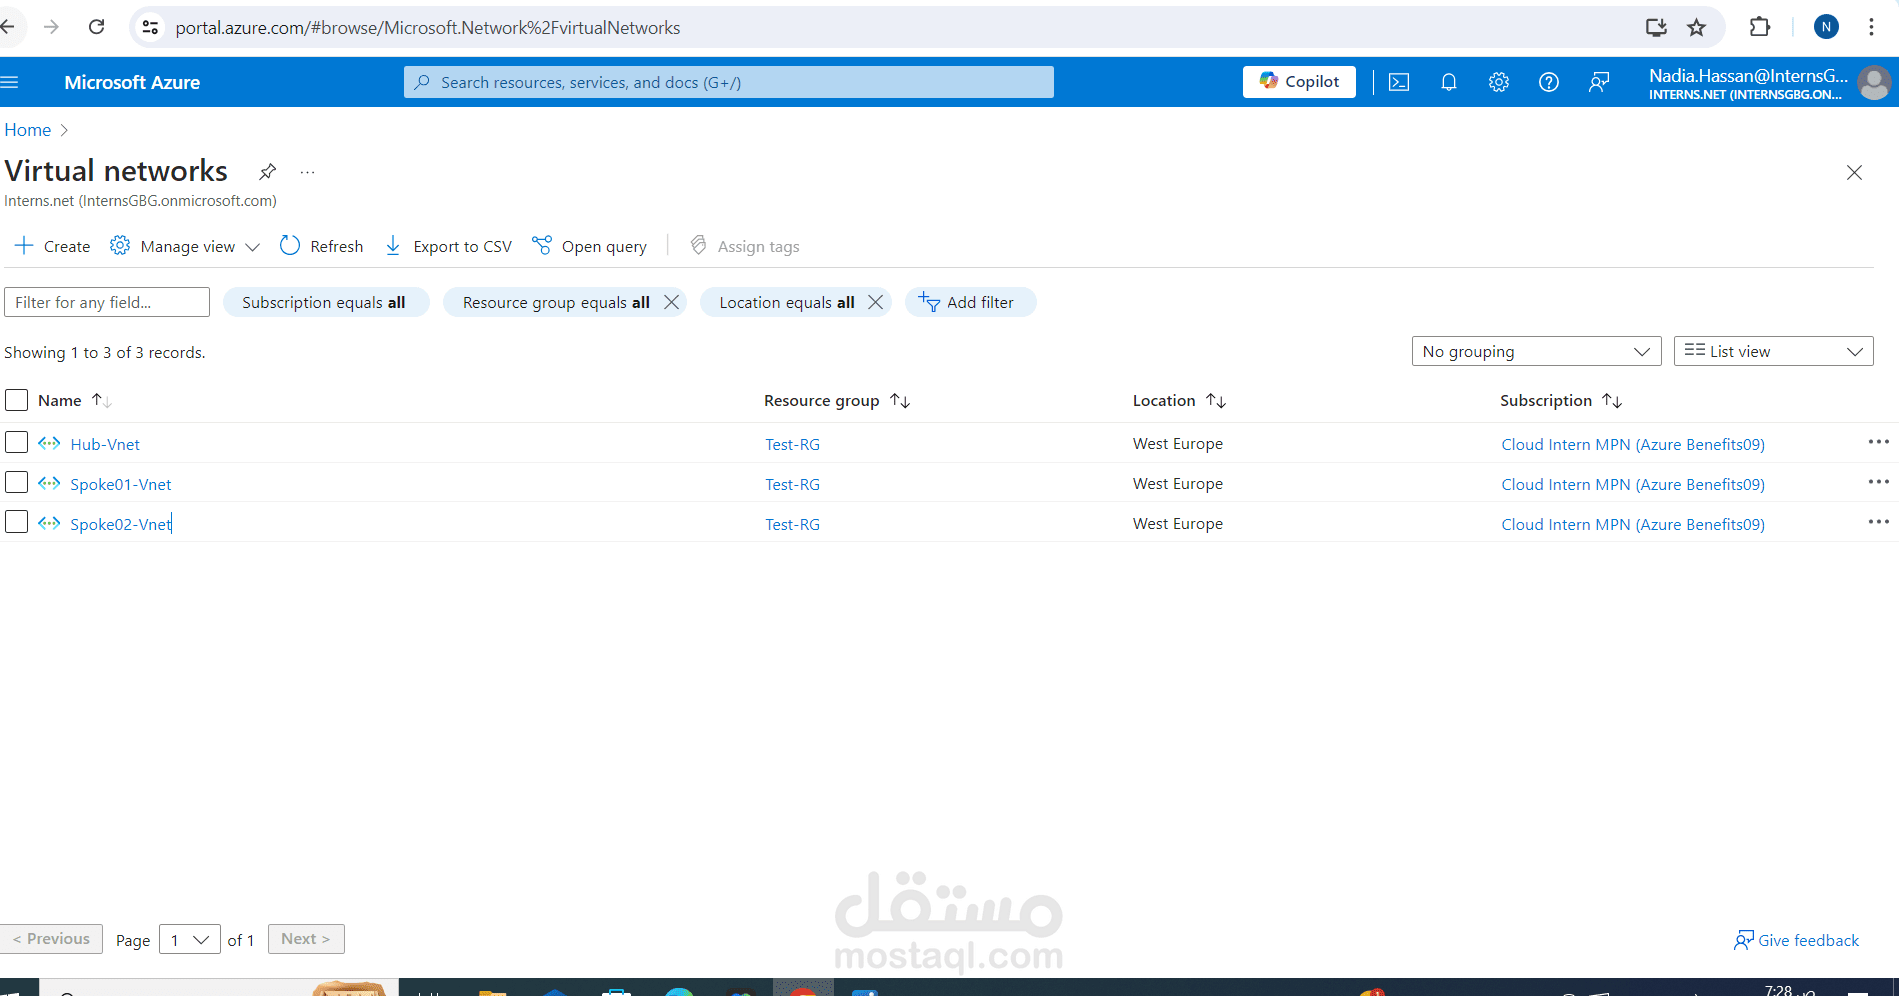
Task: Click the top bar feedback icon
Action: pyautogui.click(x=1599, y=82)
